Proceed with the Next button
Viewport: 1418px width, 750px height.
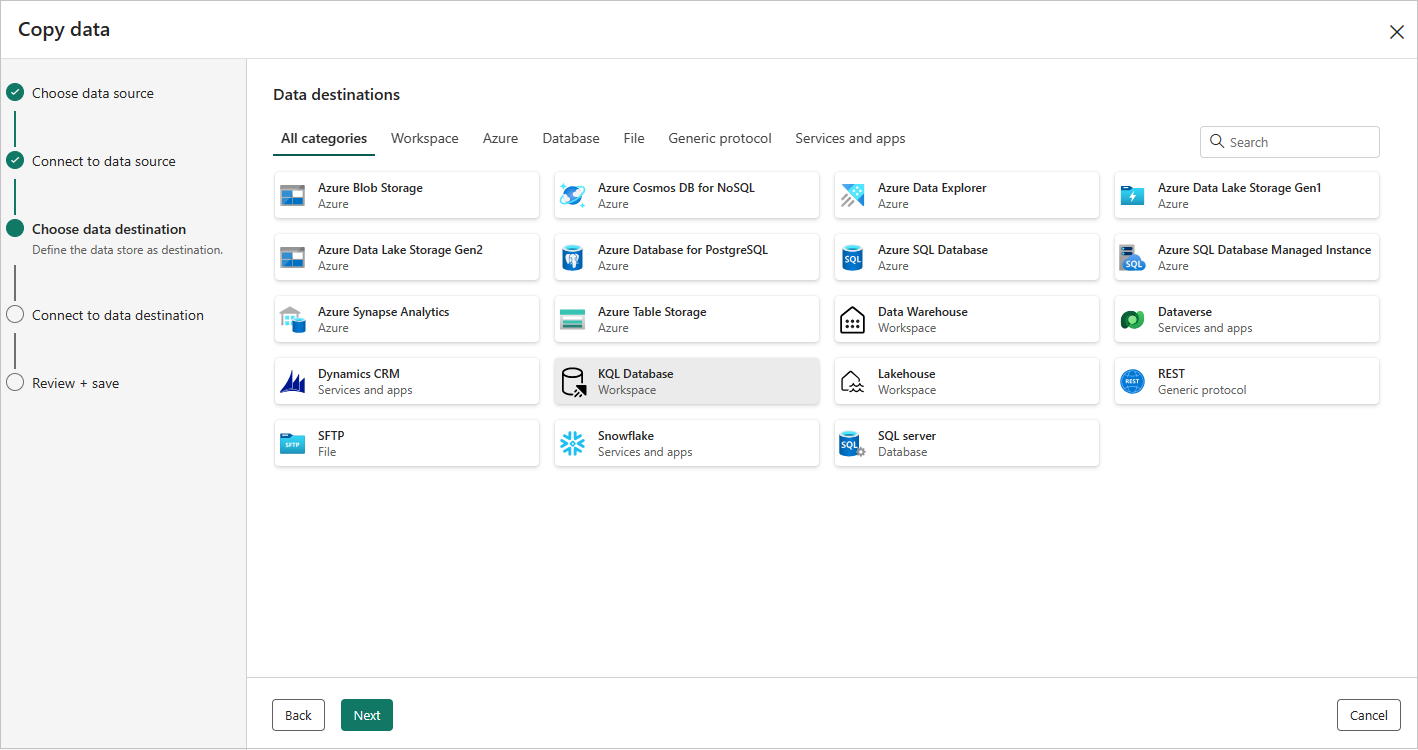coord(367,715)
